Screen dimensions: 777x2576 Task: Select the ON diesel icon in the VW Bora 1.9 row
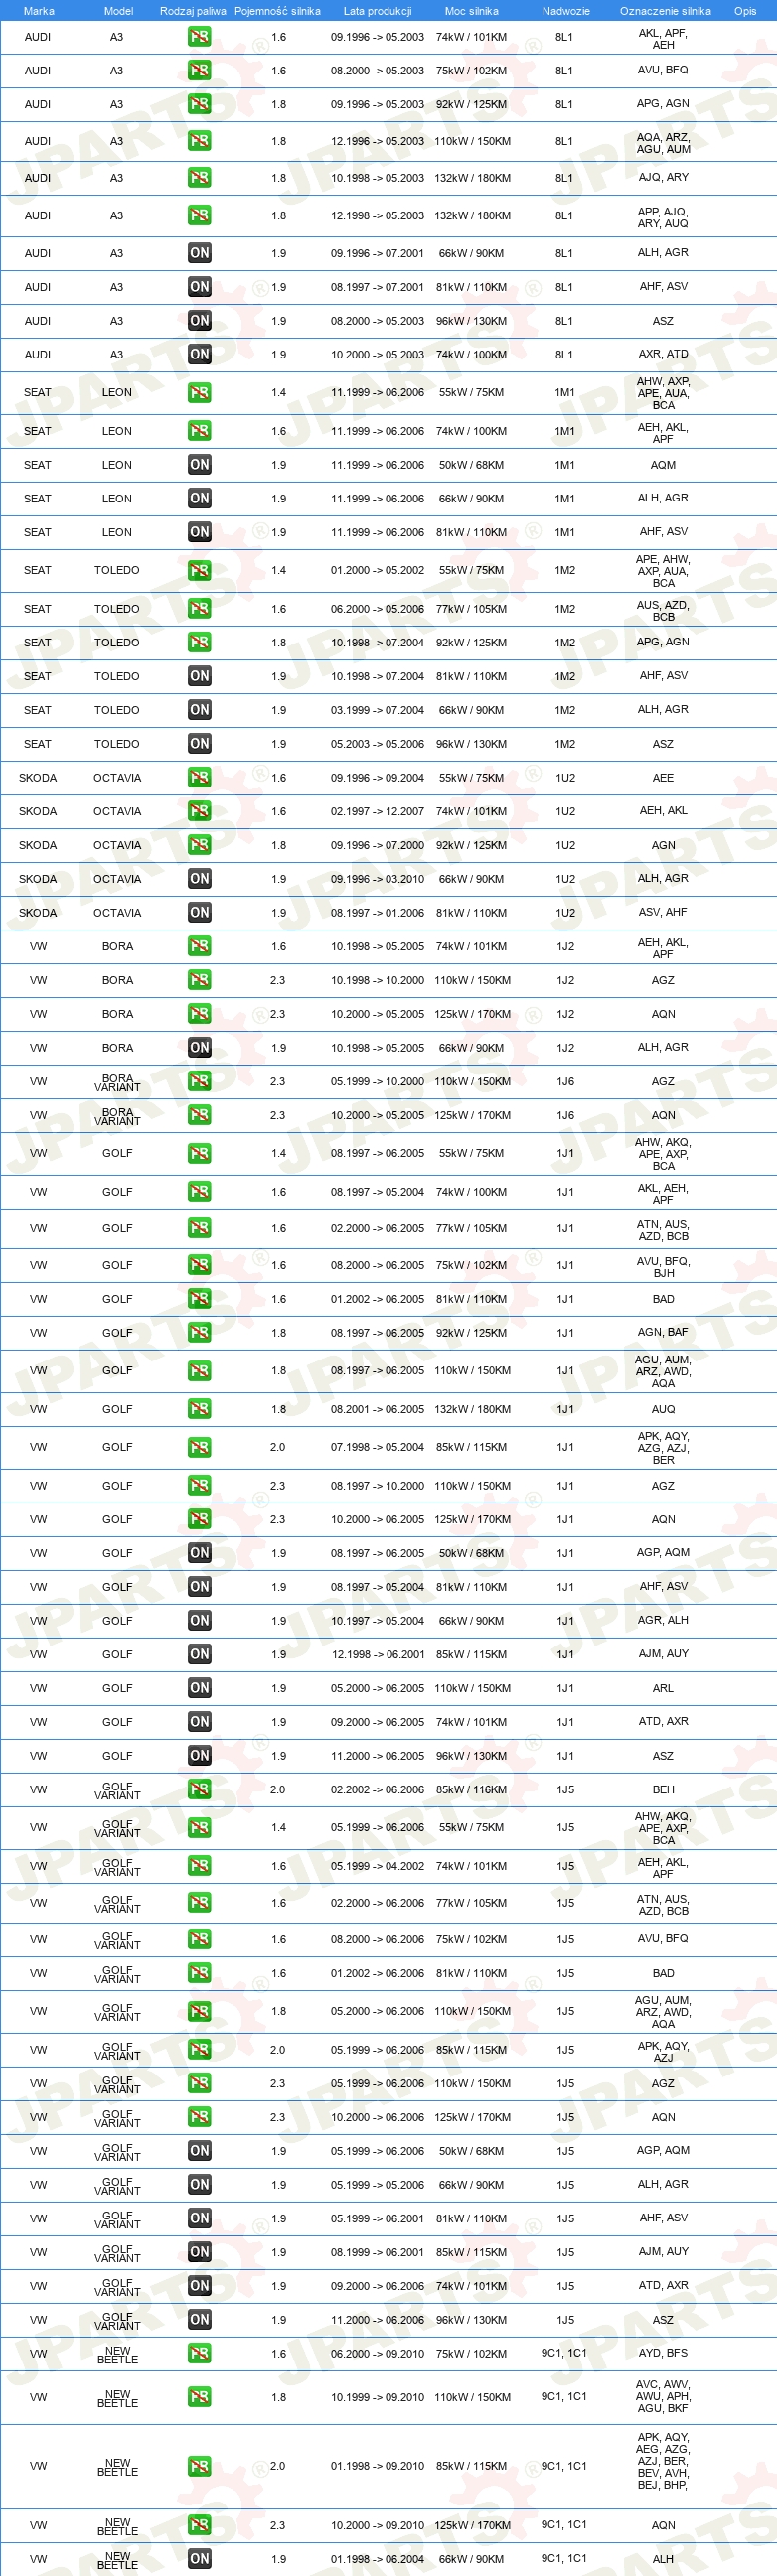199,1048
